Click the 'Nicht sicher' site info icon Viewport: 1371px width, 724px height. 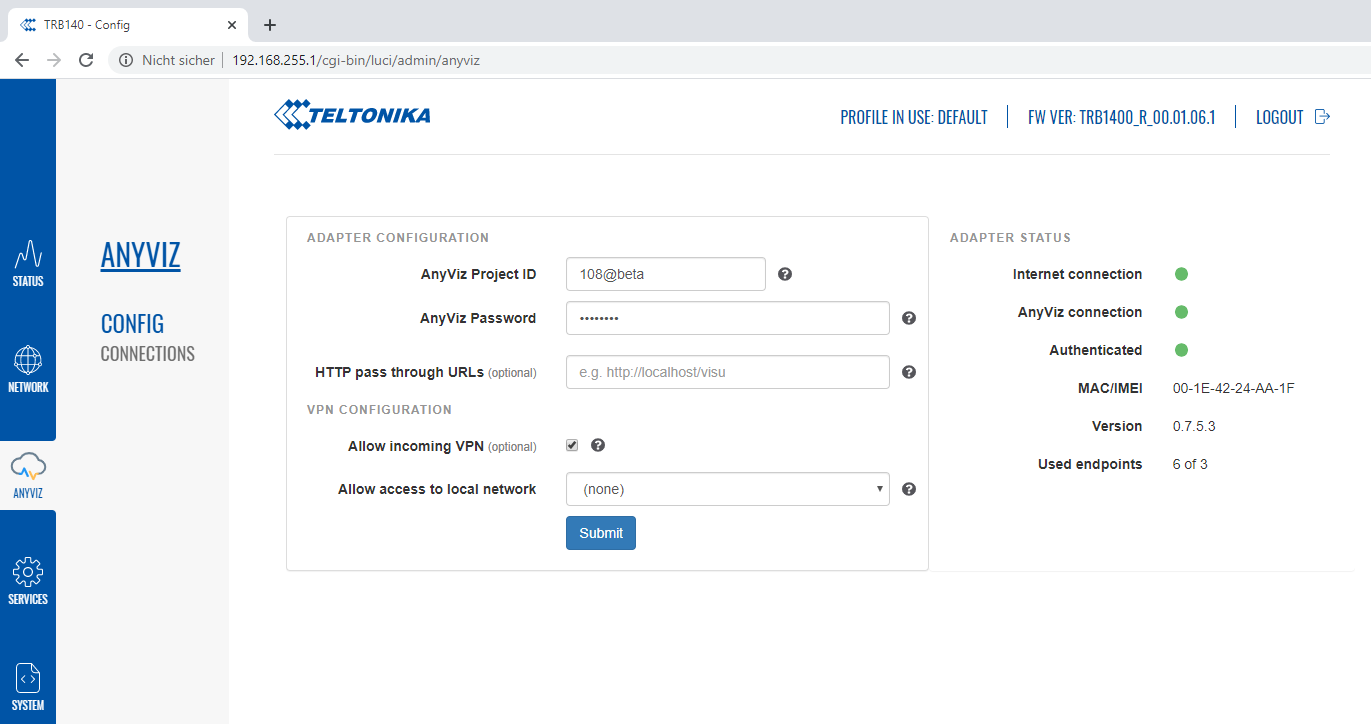(x=126, y=60)
